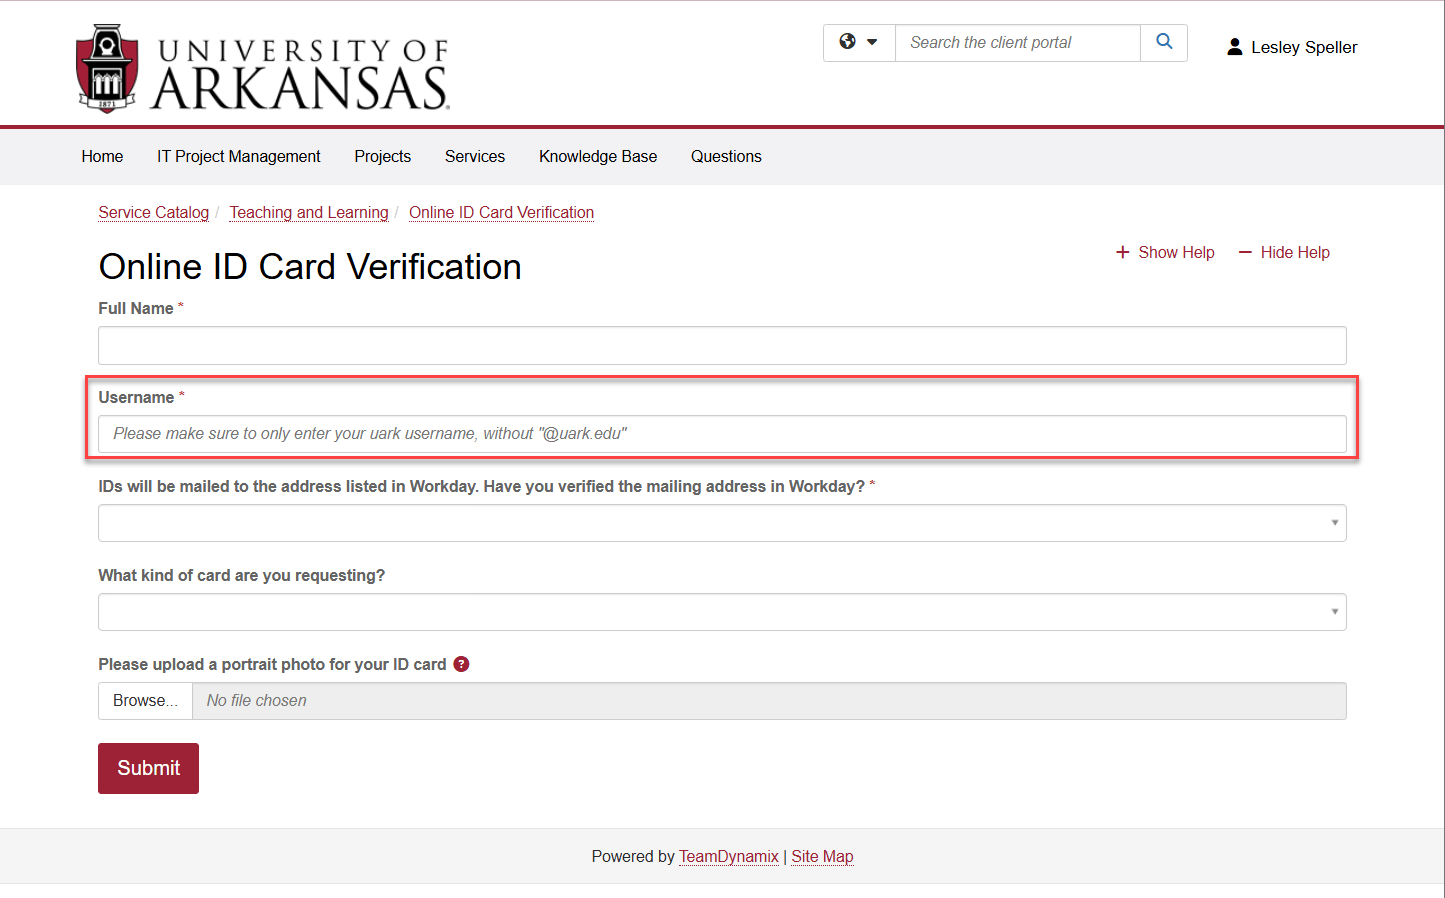Click the portrait photo help icon
This screenshot has width=1445, height=898.
click(x=461, y=664)
